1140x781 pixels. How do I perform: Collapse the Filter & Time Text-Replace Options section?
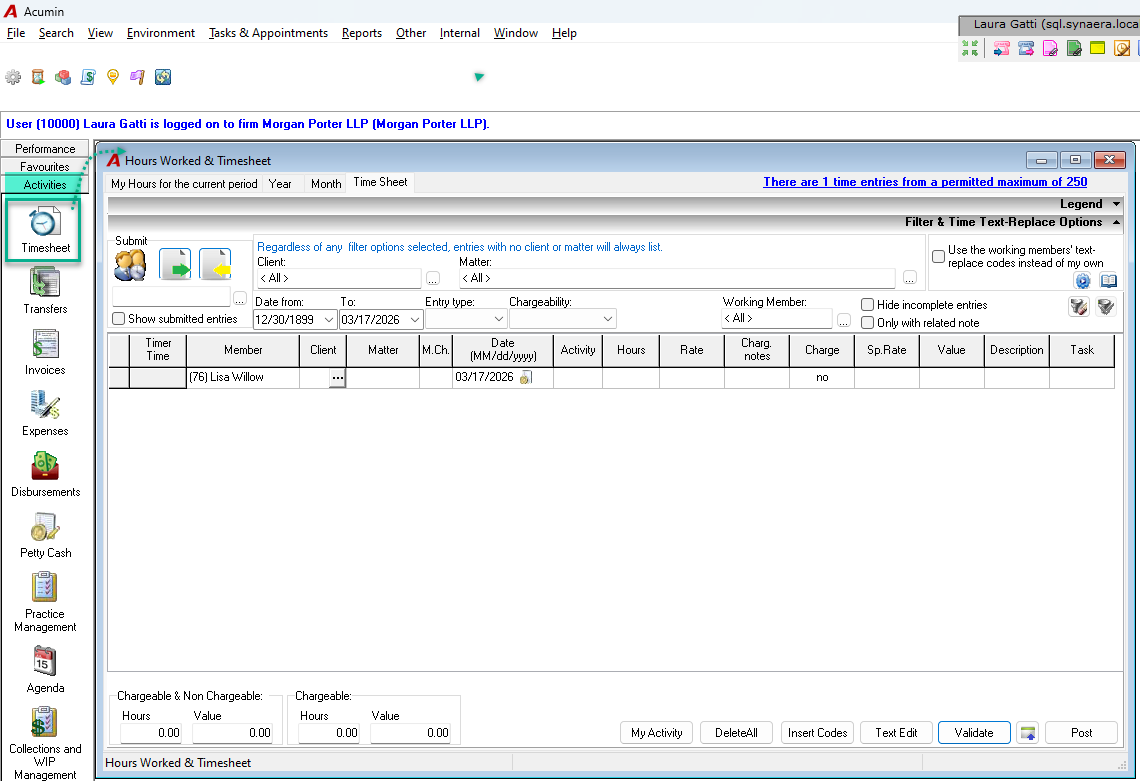click(1116, 222)
